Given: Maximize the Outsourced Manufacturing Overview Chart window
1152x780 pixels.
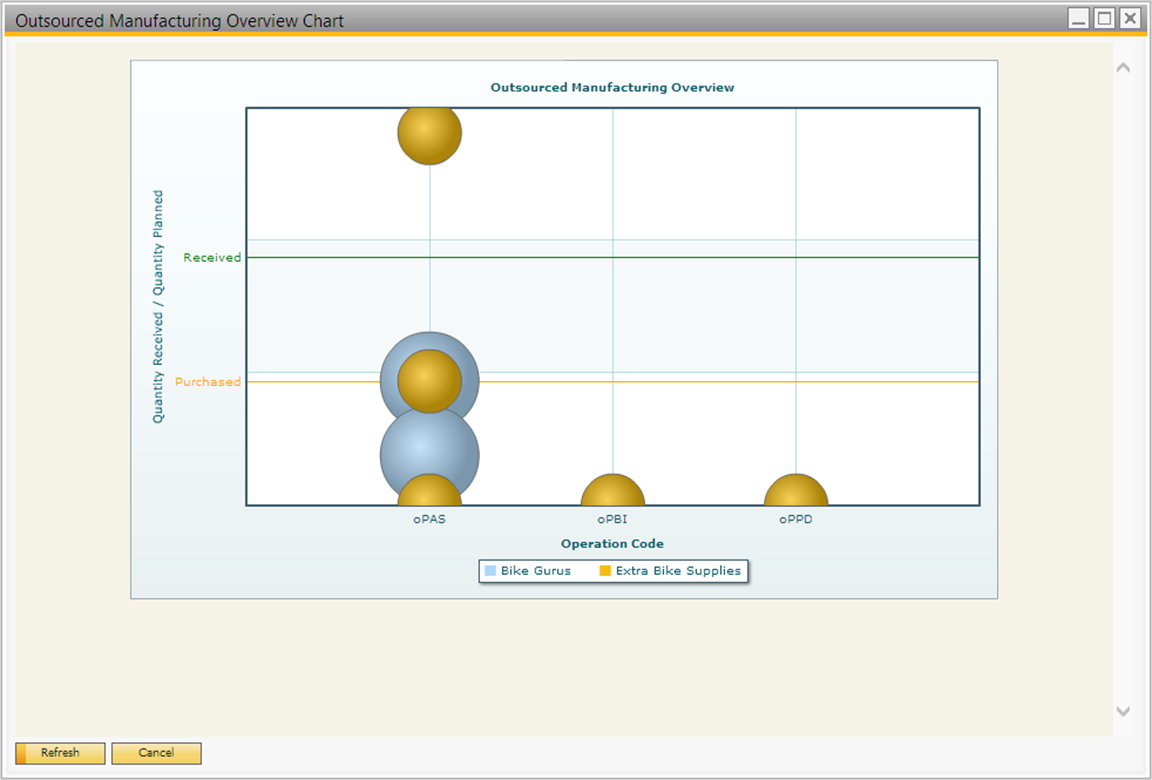Looking at the screenshot, I should click(x=1104, y=18).
